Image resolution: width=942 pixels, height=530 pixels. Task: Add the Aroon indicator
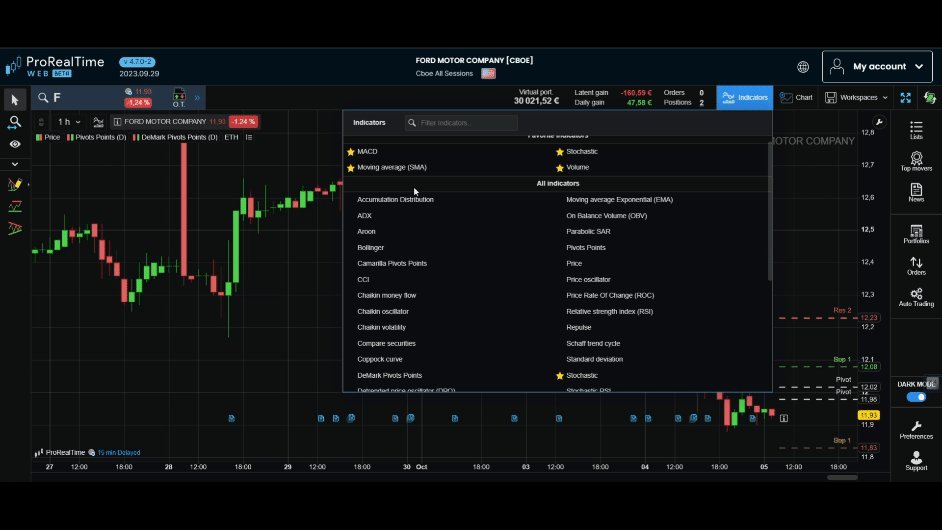pos(366,231)
